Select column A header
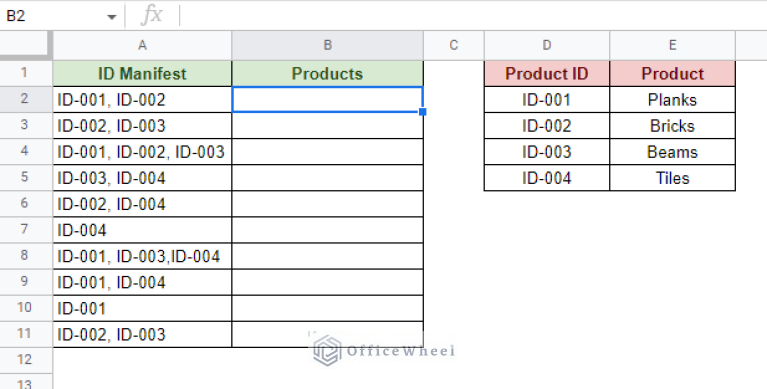 (142, 46)
